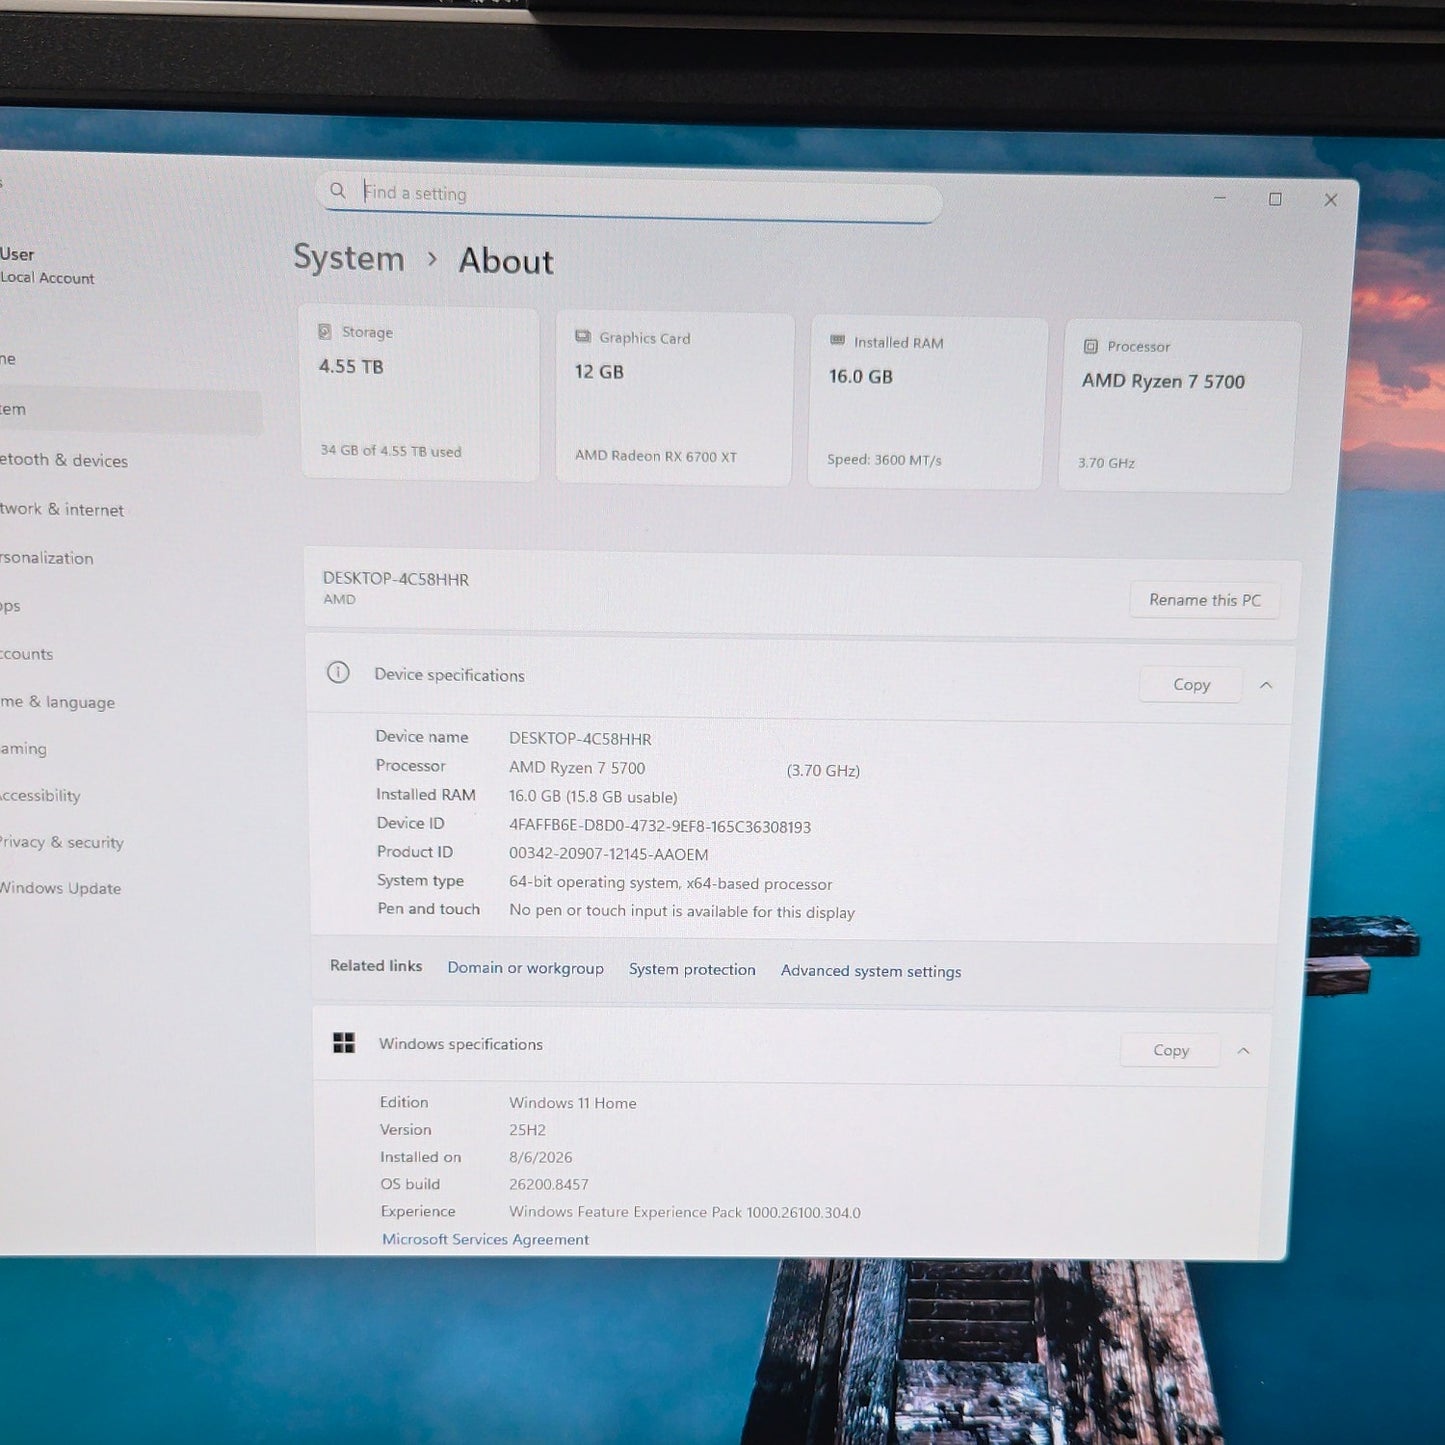Collapse the Windows specifications section chevron

1244,1051
